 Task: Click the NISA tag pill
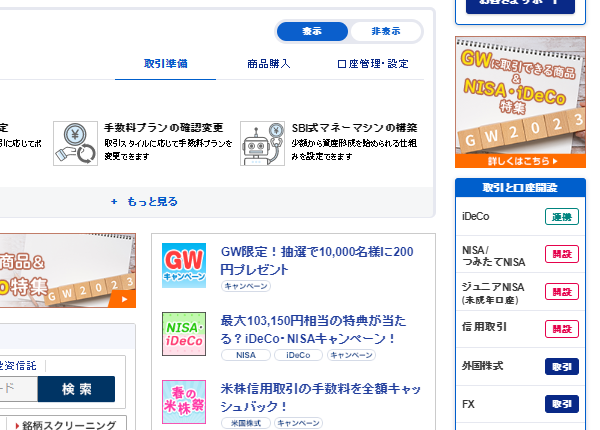tap(246, 355)
